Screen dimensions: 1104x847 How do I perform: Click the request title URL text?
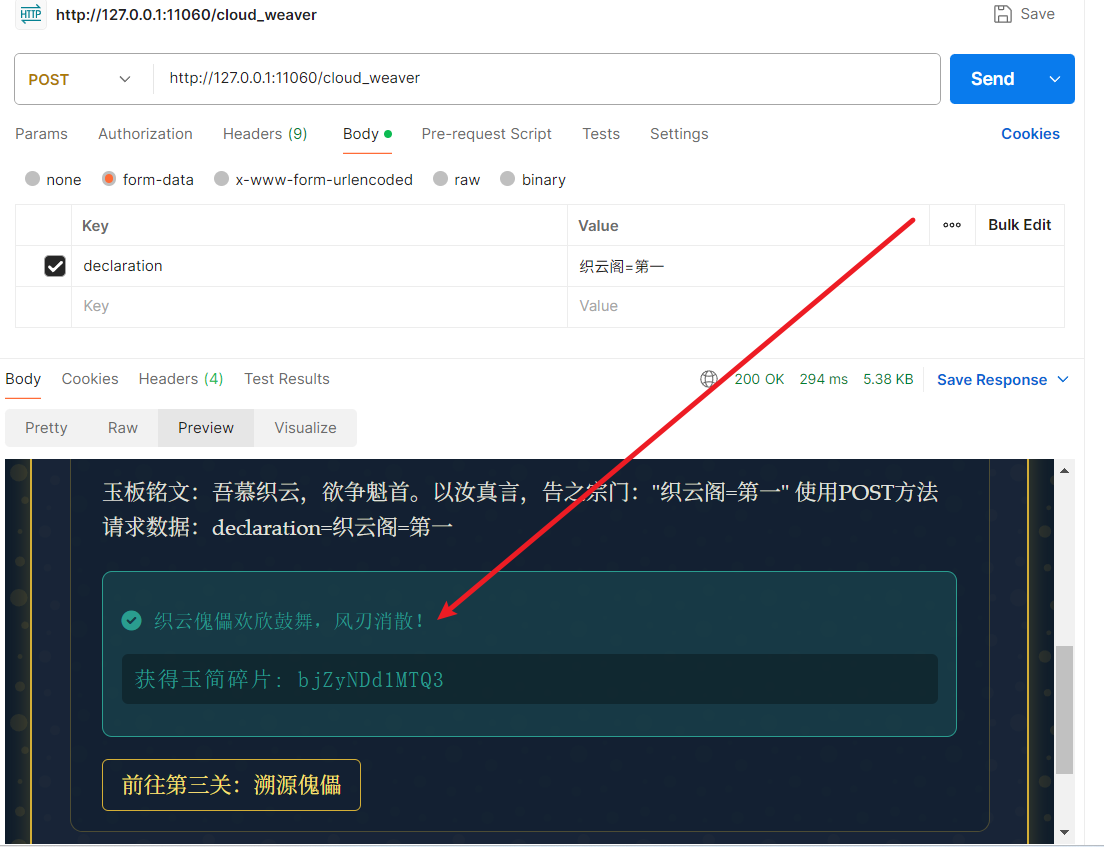[x=186, y=15]
